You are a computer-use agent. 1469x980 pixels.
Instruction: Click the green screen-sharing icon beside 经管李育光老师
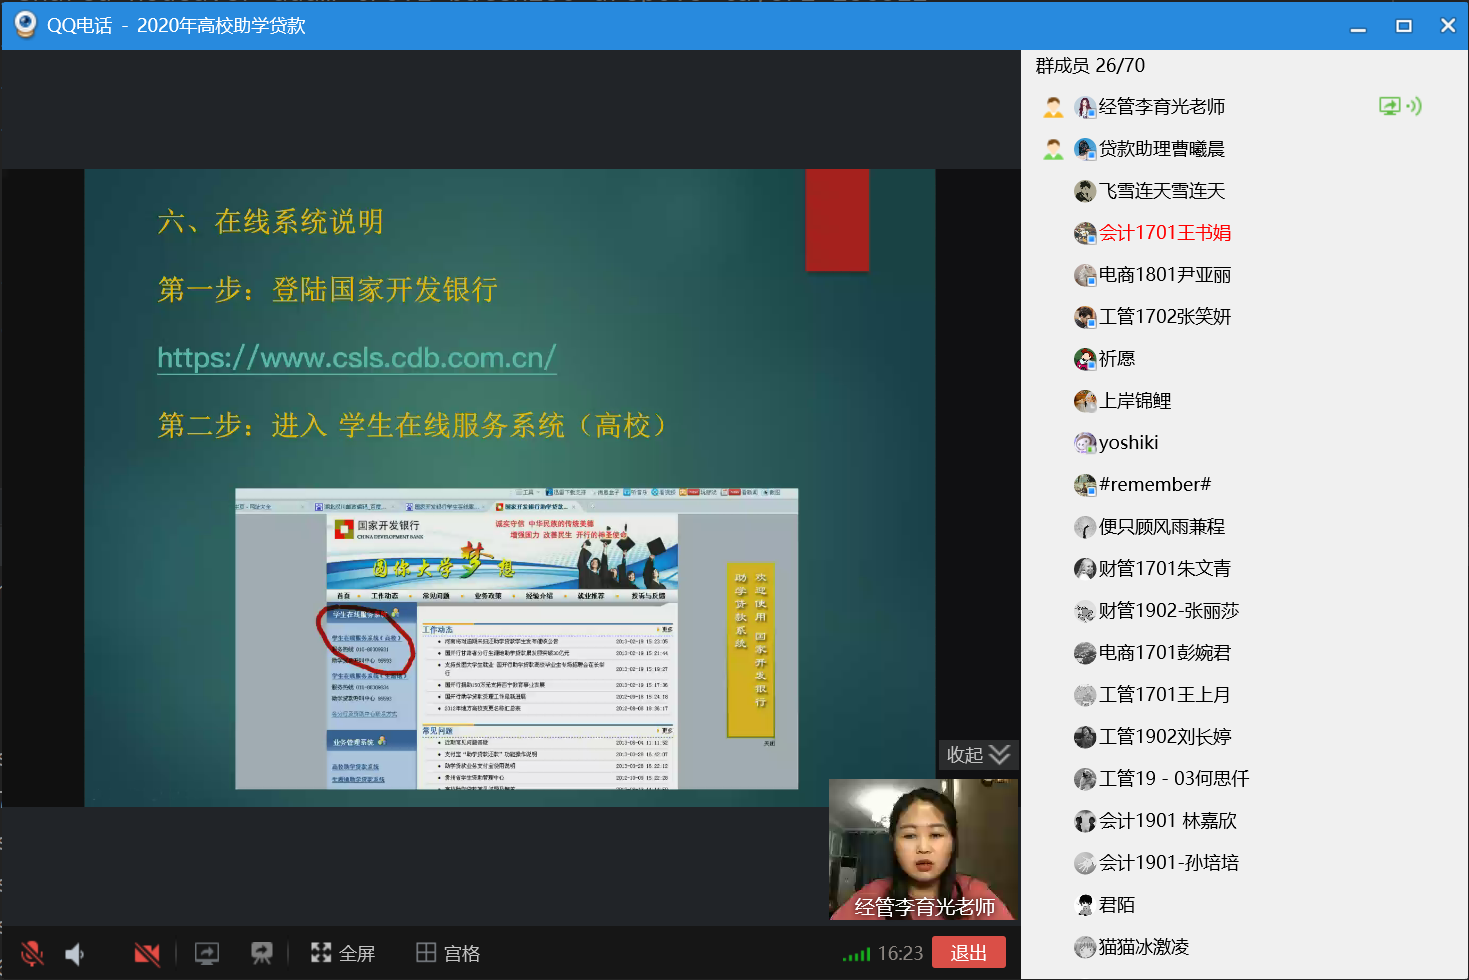(x=1389, y=106)
